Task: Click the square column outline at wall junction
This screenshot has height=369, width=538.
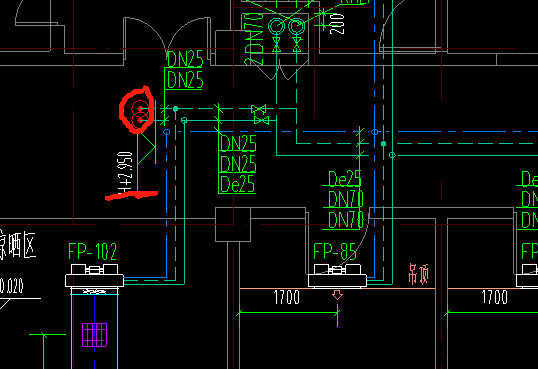Action: [233, 224]
